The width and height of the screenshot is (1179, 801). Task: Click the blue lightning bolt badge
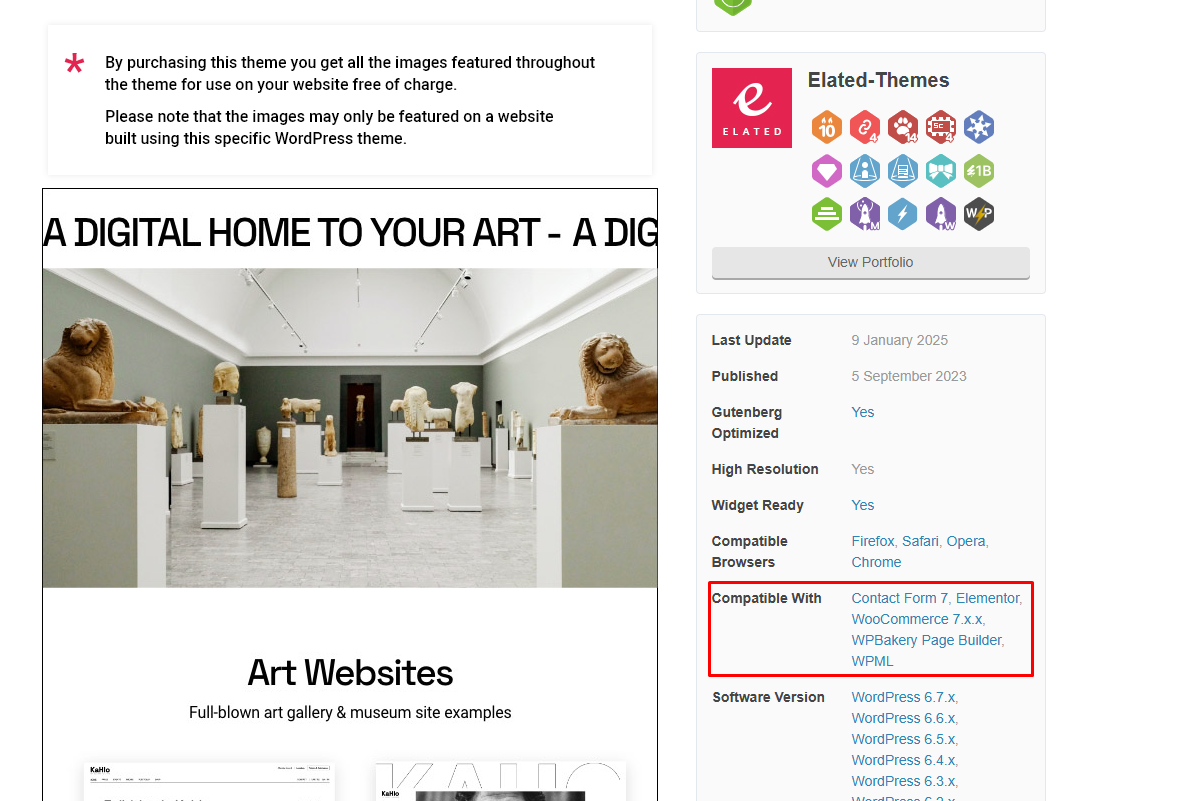(x=902, y=214)
